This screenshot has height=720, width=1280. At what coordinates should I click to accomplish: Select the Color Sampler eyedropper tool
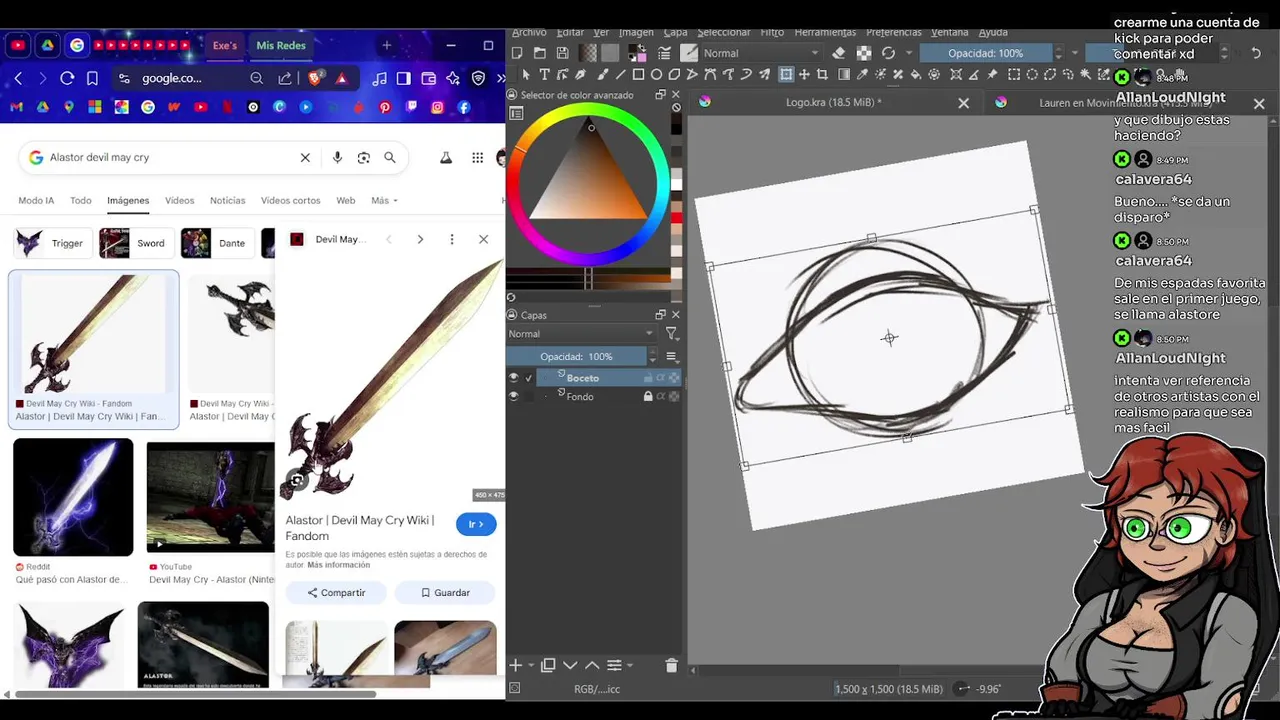pyautogui.click(x=861, y=74)
